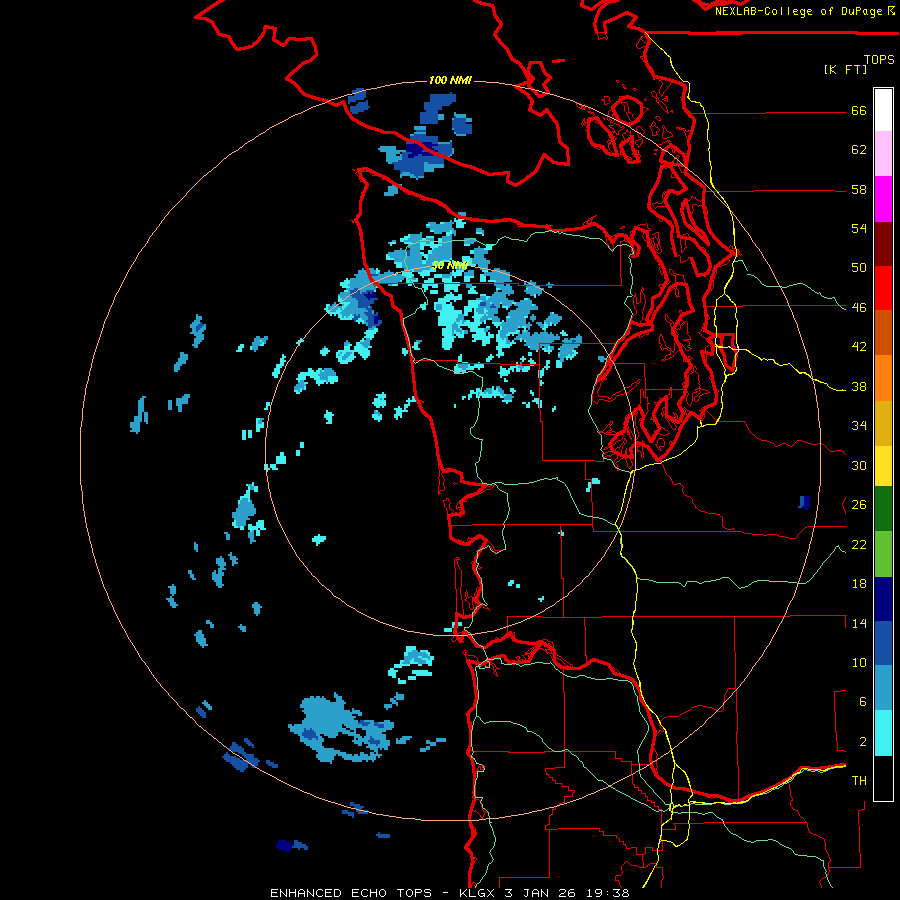This screenshot has width=900, height=900.
Task: Select the dark red 54 kft legend band
Action: 883,244
